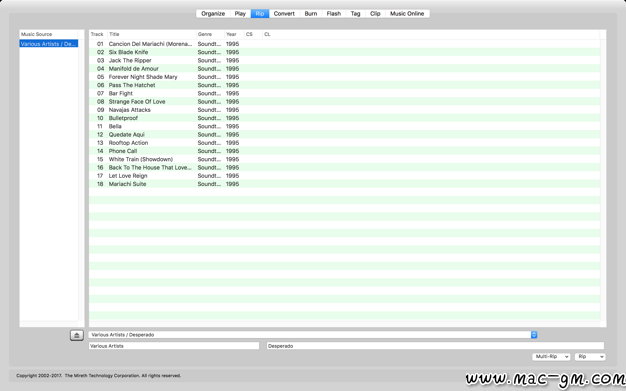
Task: Select track Bar Fight
Action: tap(344, 93)
